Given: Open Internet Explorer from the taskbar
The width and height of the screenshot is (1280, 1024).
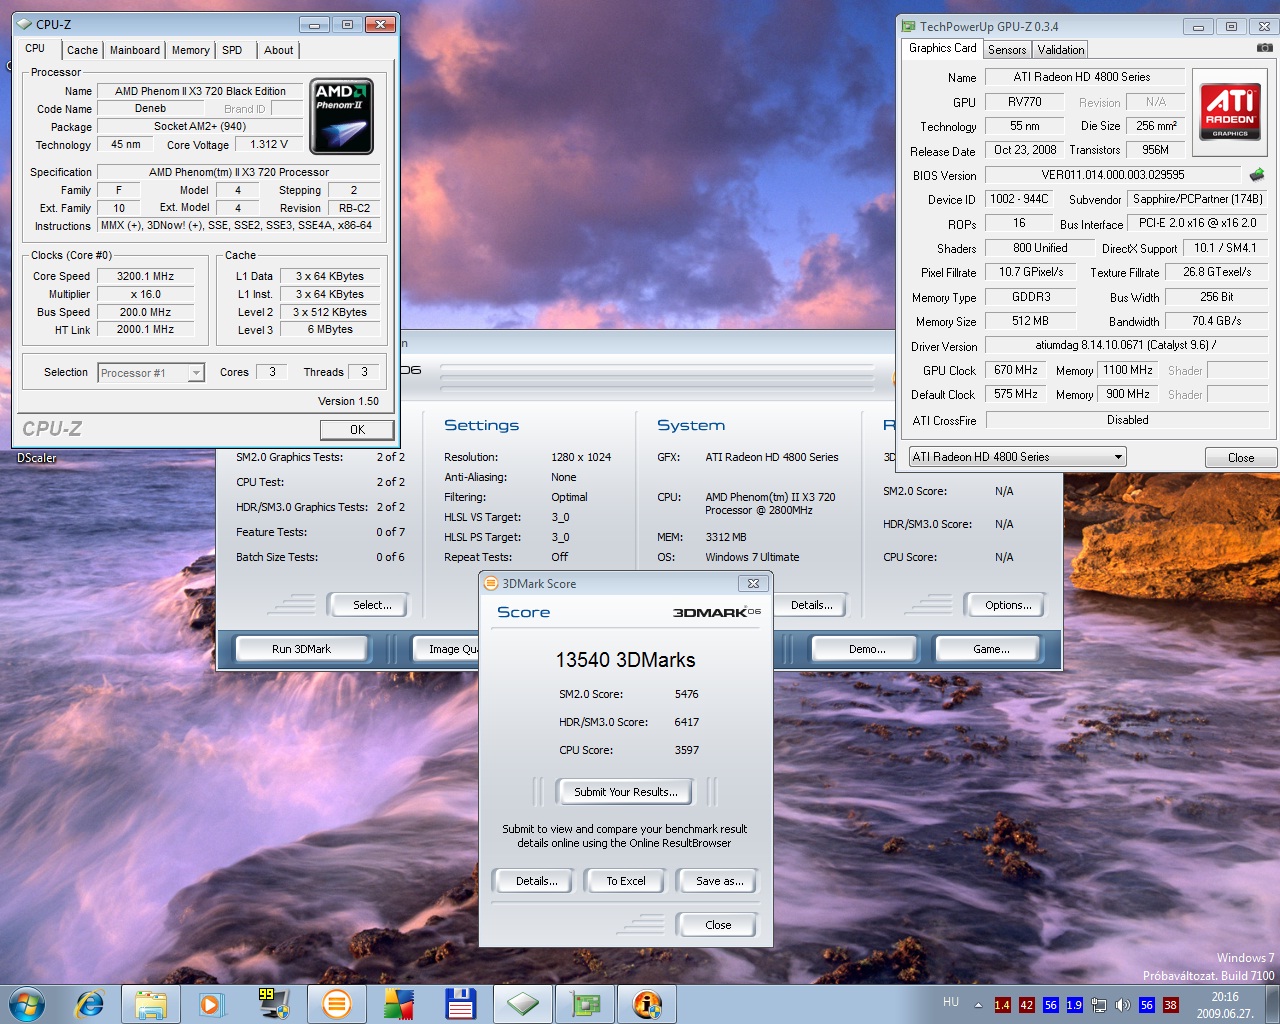Looking at the screenshot, I should click(90, 1004).
